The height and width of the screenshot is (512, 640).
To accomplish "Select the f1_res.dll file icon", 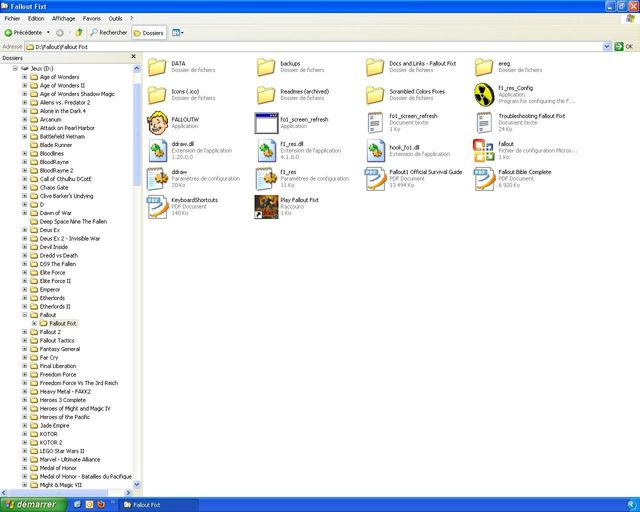I will [267, 151].
